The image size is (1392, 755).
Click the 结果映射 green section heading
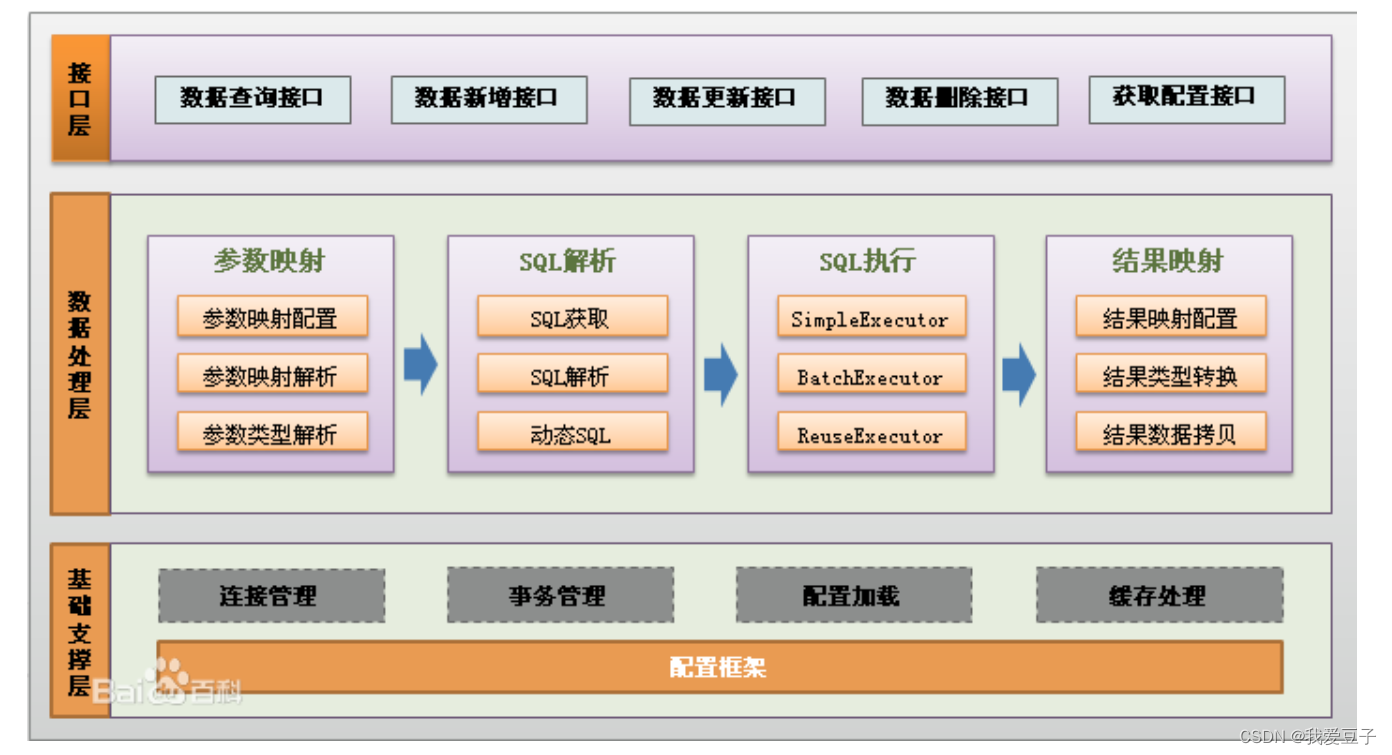click(1168, 262)
